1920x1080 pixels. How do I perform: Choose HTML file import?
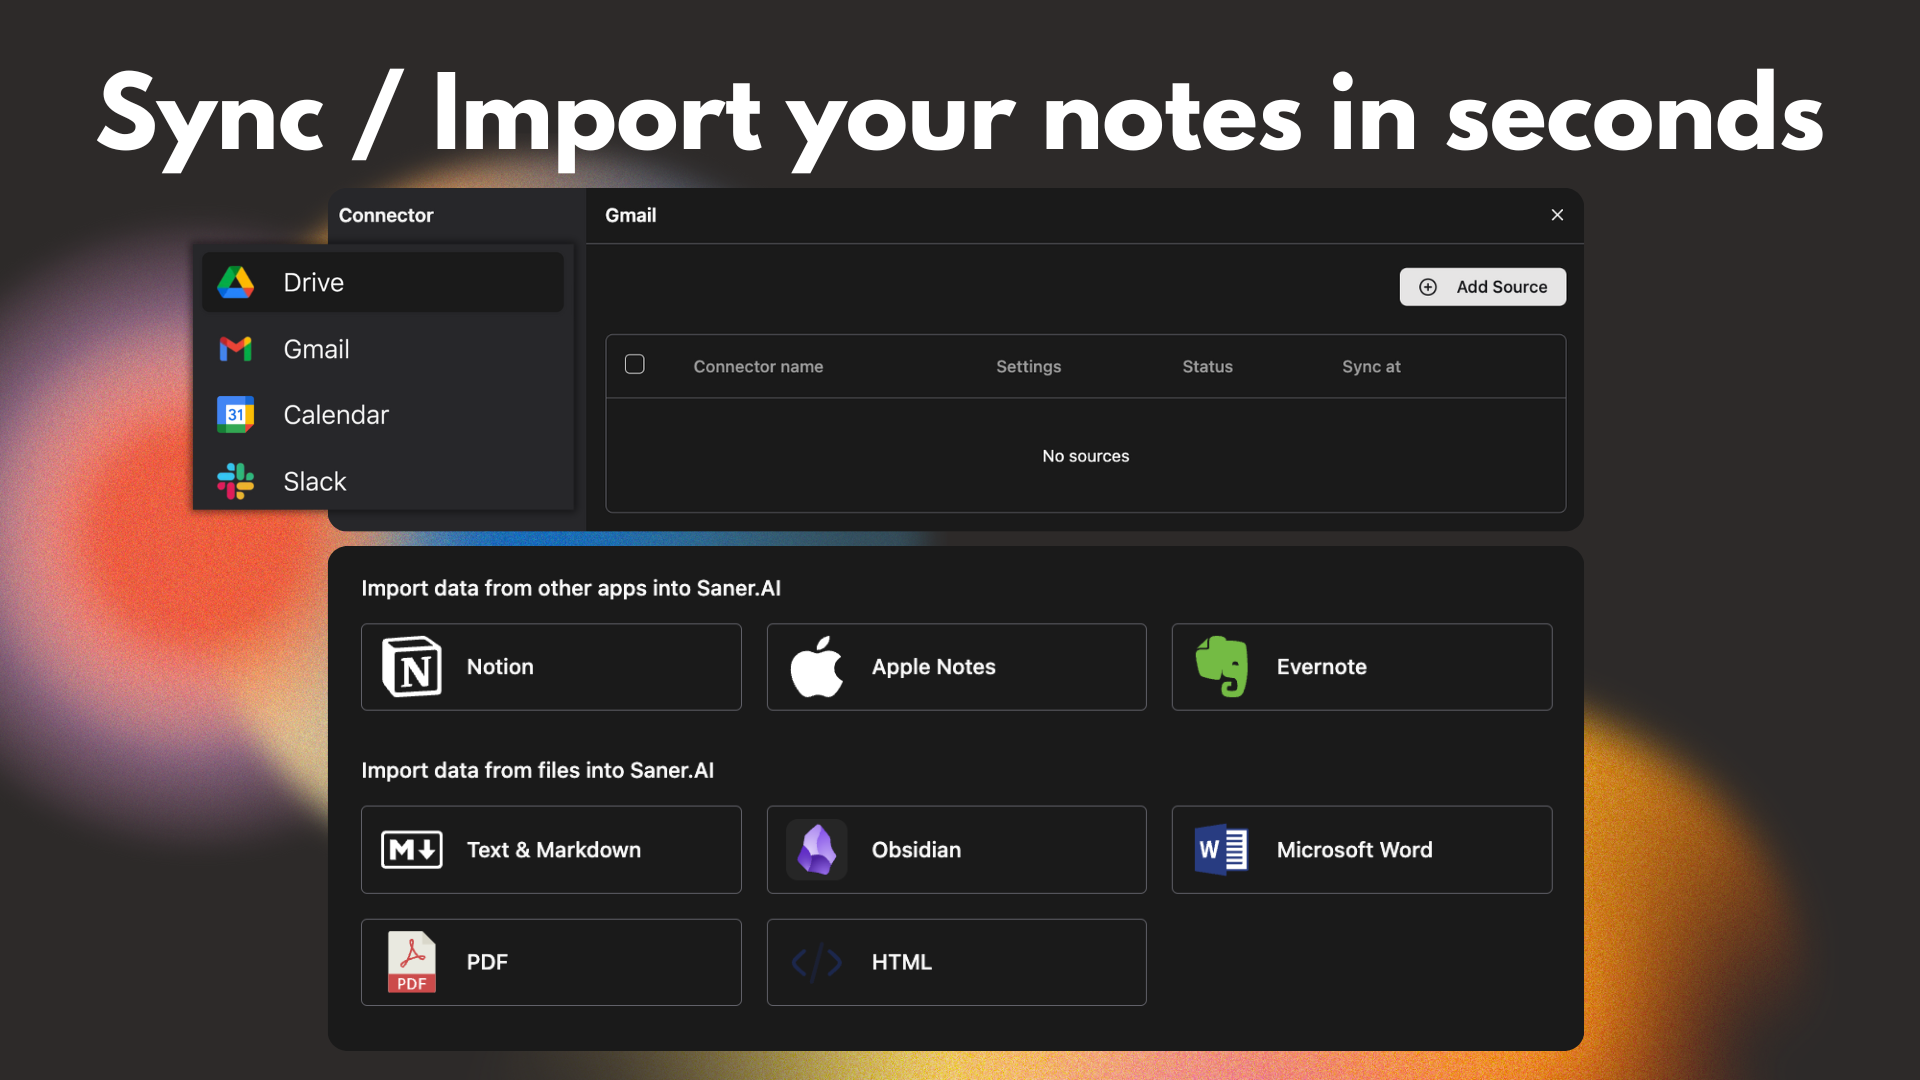pos(956,962)
